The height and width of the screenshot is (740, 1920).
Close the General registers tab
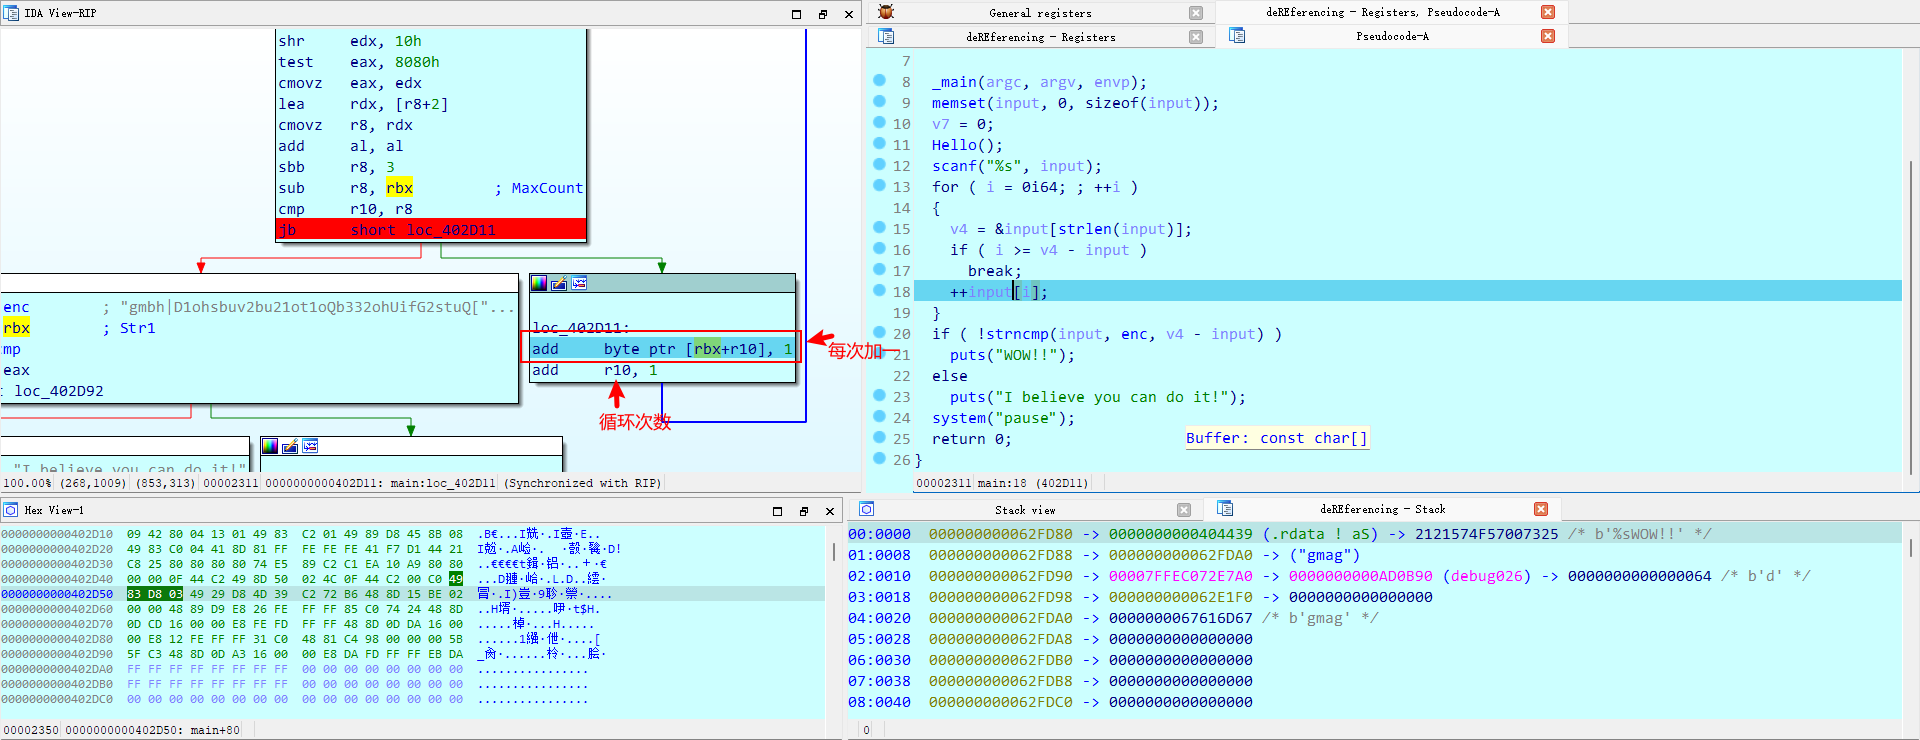tap(1196, 13)
